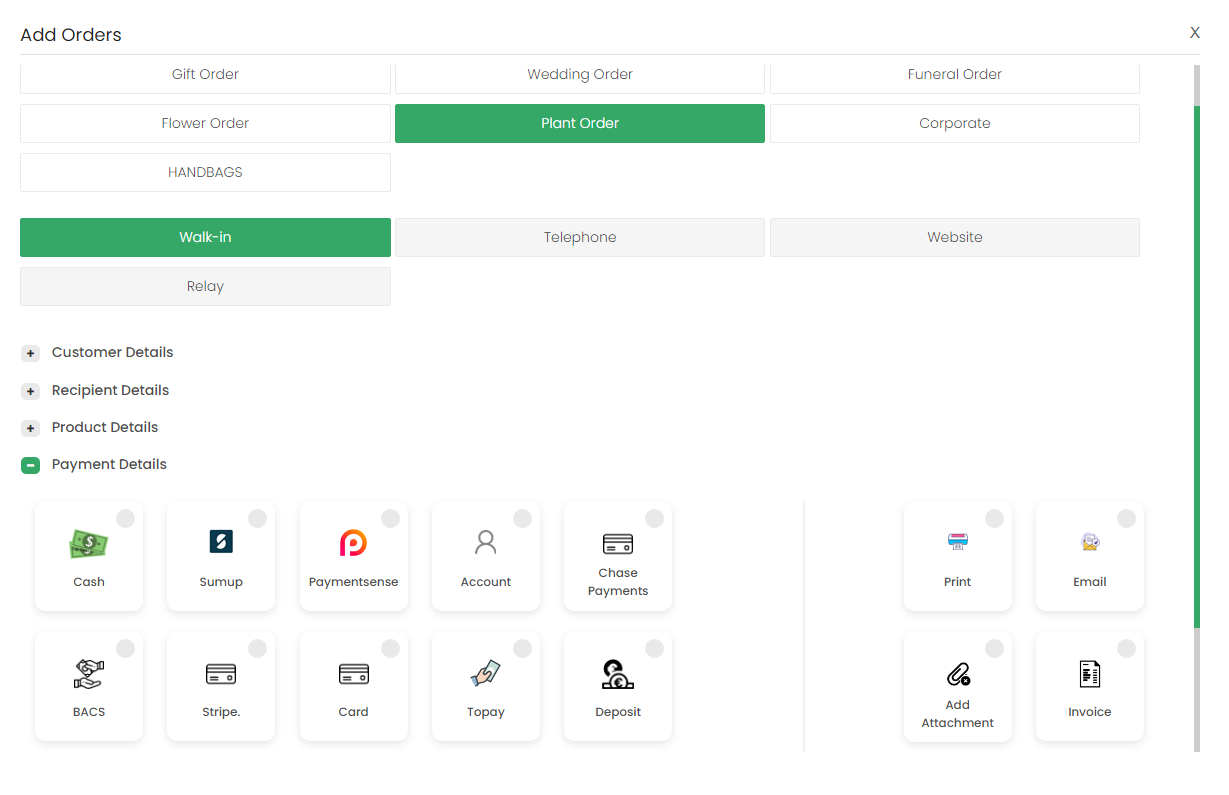The width and height of the screenshot is (1229, 795).
Task: Tick the circle on Chase Payments
Action: click(655, 518)
